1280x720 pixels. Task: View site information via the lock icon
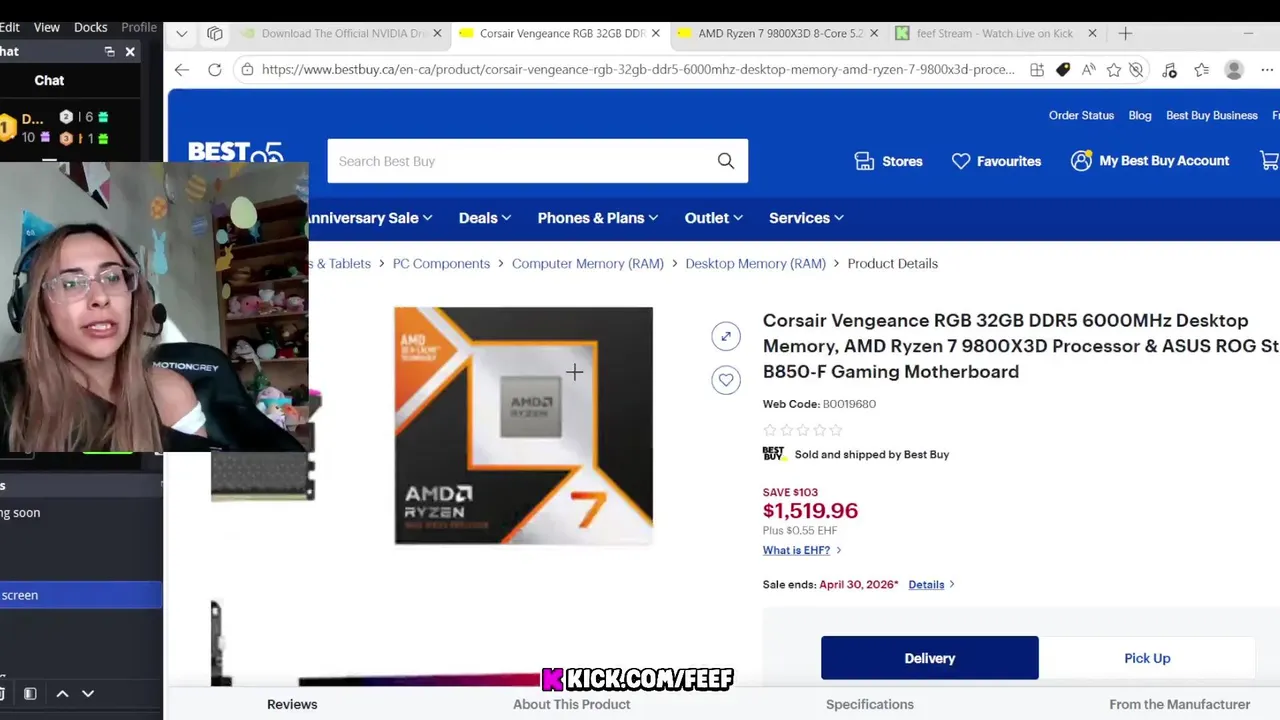(247, 69)
